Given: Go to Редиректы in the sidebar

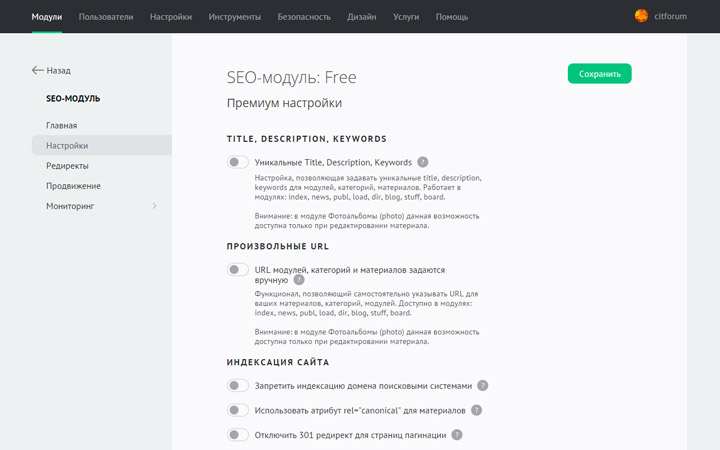Looking at the screenshot, I should [67, 166].
